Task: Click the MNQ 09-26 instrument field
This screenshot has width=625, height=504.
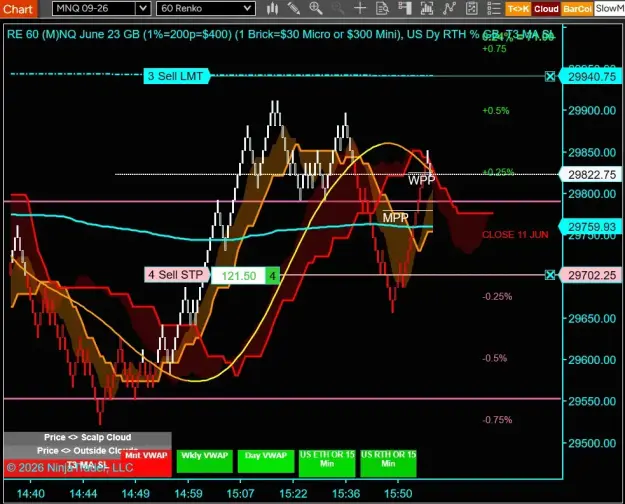Action: point(94,8)
